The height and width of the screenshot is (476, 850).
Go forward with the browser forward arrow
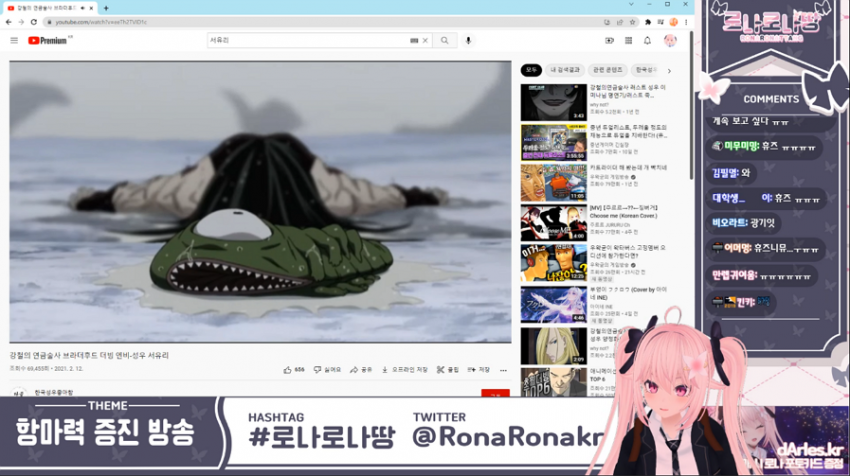pos(21,22)
